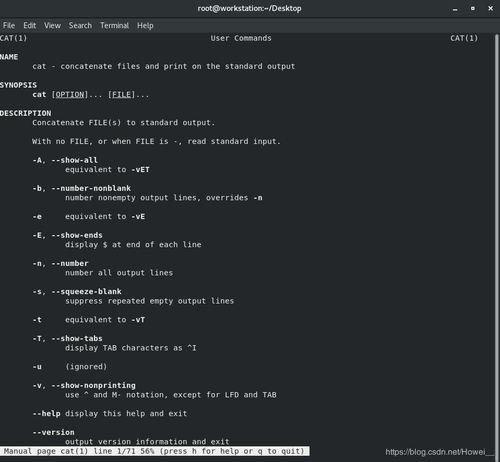Click the SYNOPSIS section heading
Image resolution: width=500 pixels, height=462 pixels.
[x=18, y=85]
